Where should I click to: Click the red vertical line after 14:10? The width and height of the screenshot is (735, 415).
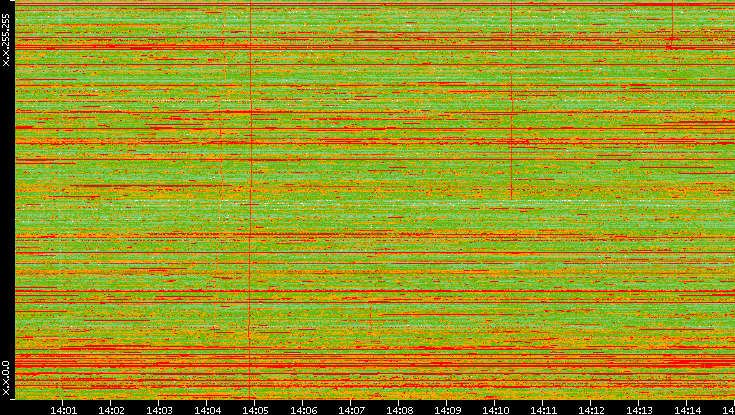click(x=511, y=99)
